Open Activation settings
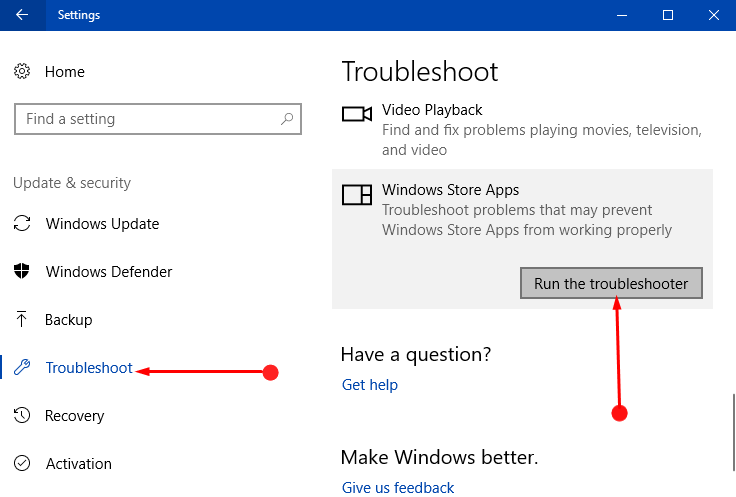The width and height of the screenshot is (736, 497). (x=79, y=464)
